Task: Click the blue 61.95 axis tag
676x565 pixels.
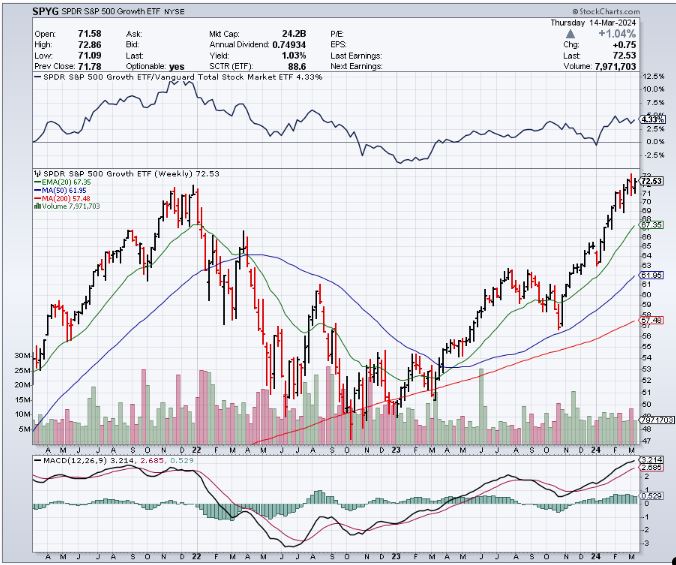Action: pos(651,275)
